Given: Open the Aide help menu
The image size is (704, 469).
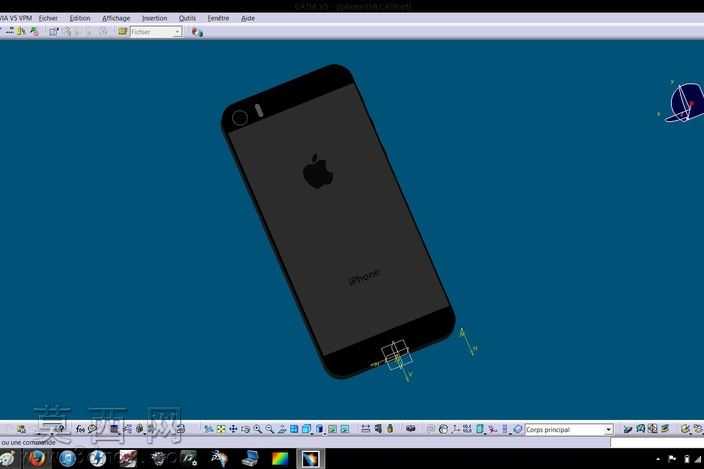Looking at the screenshot, I should pos(248,18).
